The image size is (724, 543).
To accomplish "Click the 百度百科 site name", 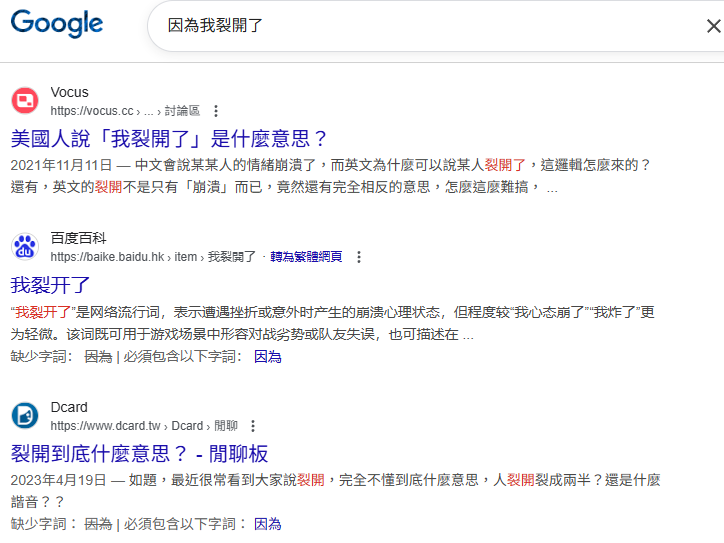I will 78,238.
